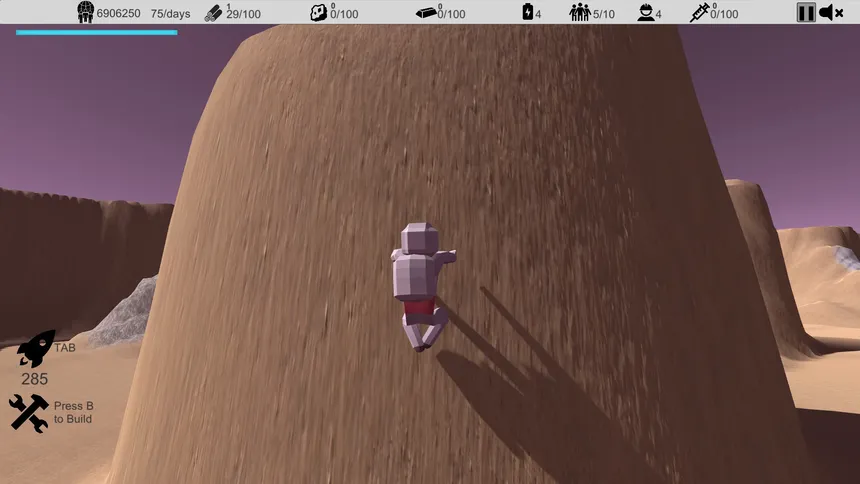Click the 6906250 money value
This screenshot has width=860, height=484.
118,13
